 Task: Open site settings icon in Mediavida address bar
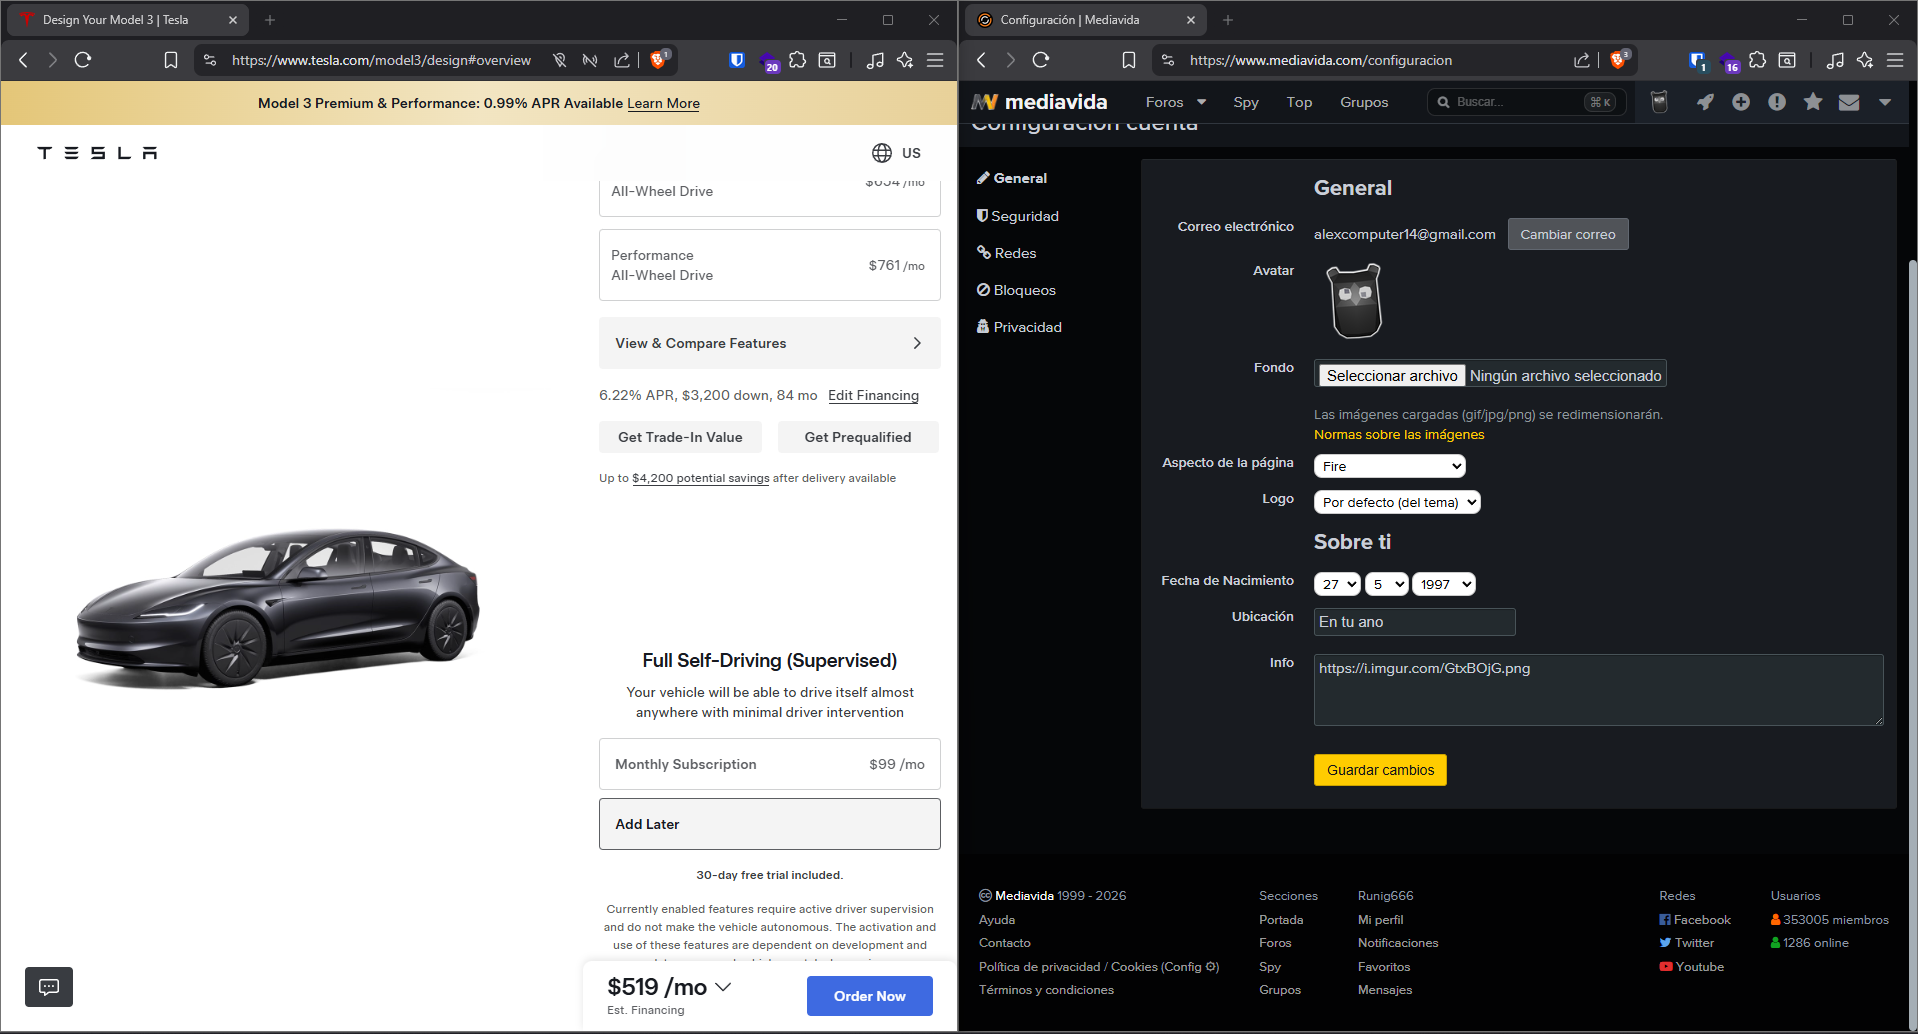pyautogui.click(x=1168, y=60)
